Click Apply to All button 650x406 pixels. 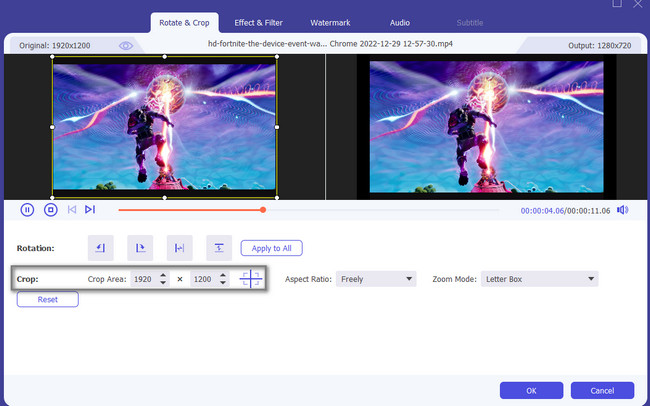272,248
